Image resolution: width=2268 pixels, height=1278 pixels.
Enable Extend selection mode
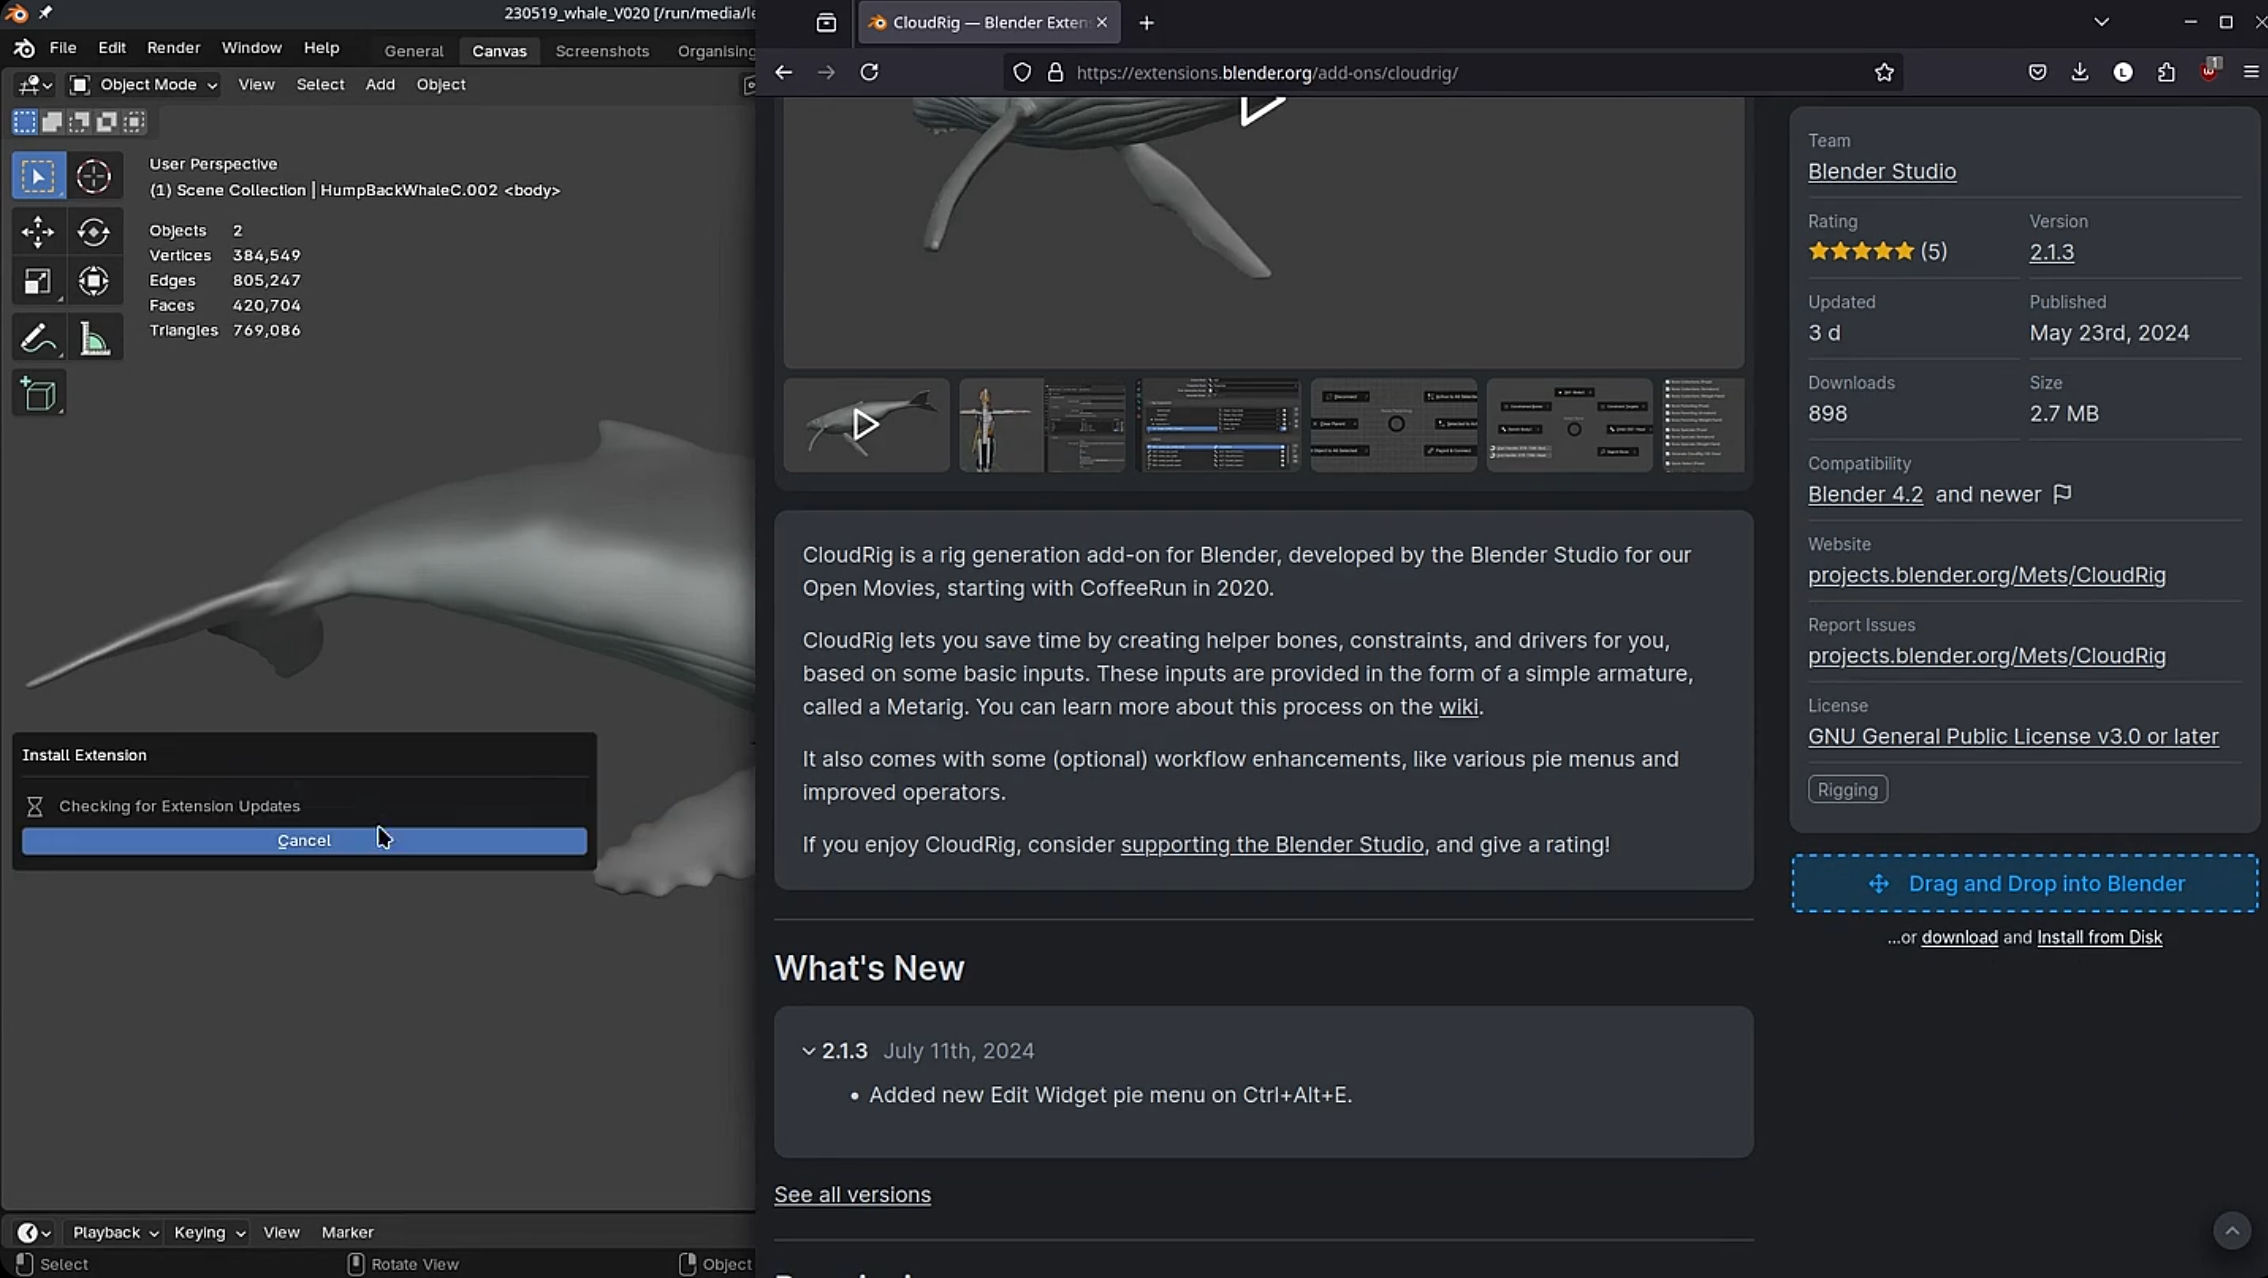tap(52, 122)
